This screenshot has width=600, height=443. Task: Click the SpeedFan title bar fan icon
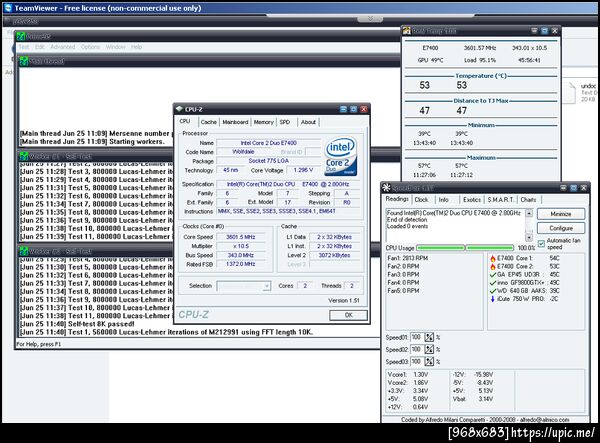coord(386,188)
